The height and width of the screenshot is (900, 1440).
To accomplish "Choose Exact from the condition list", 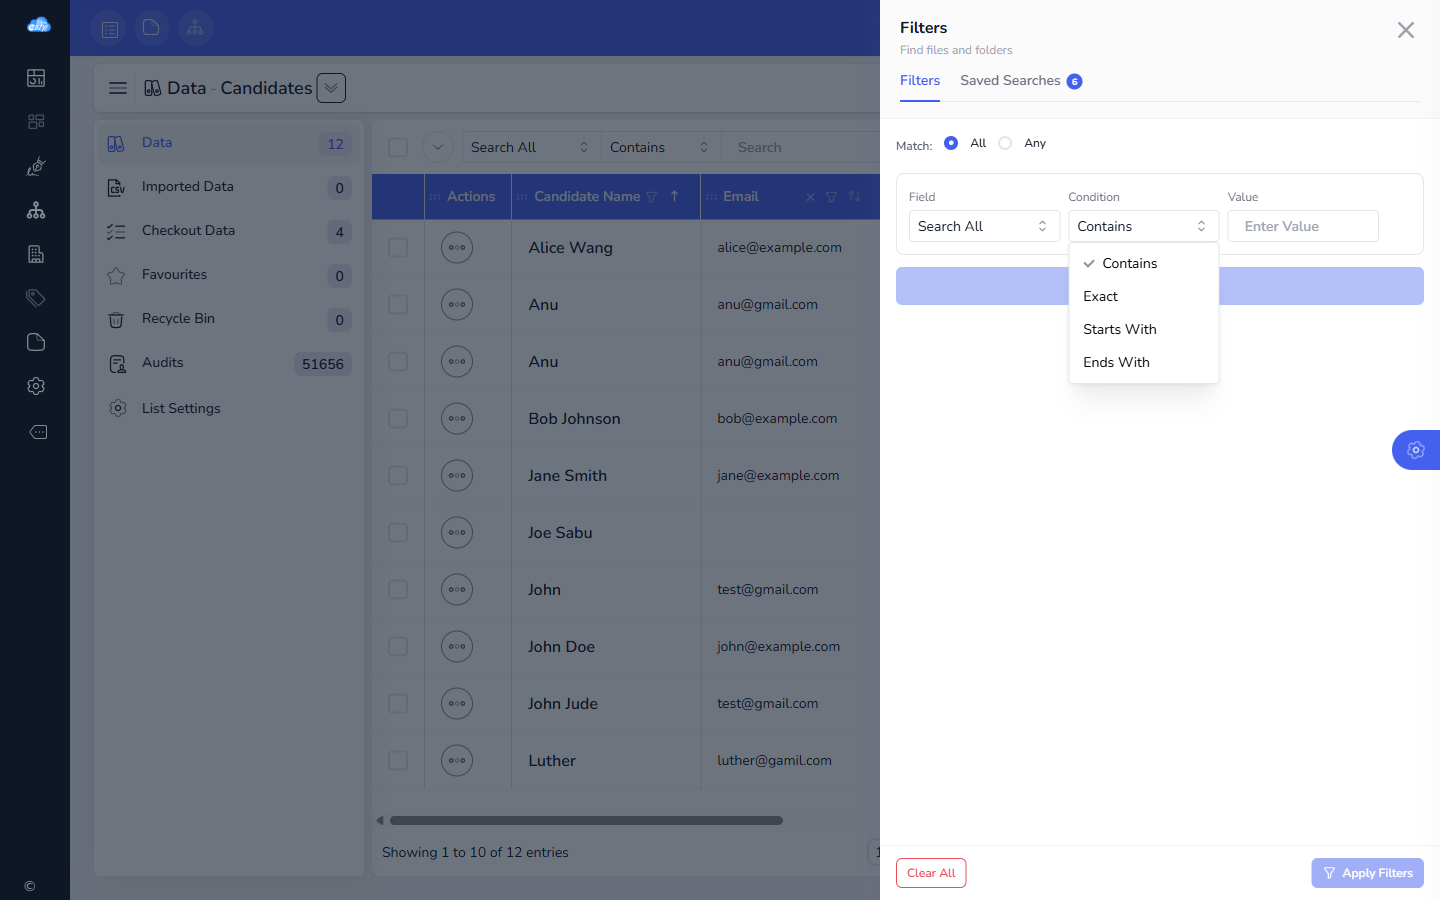I will pos(1144,296).
